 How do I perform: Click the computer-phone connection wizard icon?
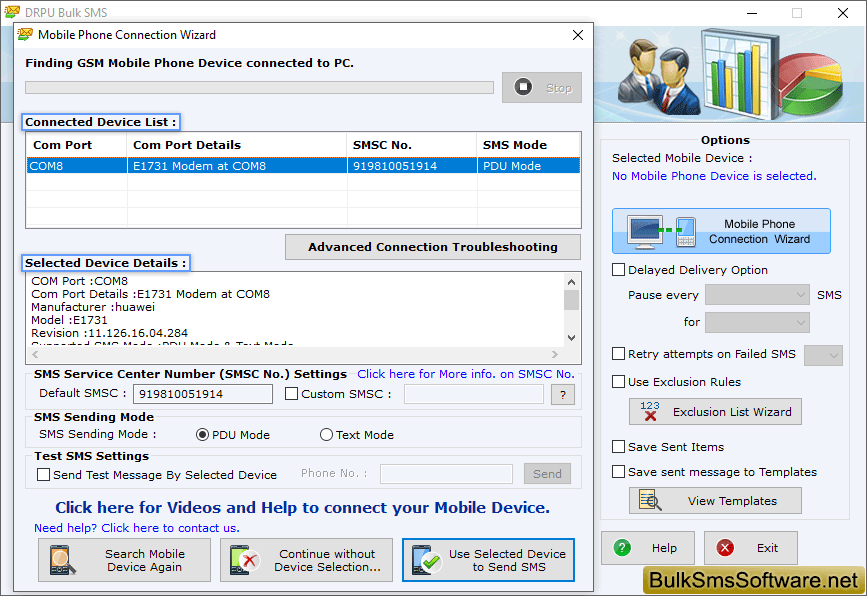pyautogui.click(x=661, y=231)
